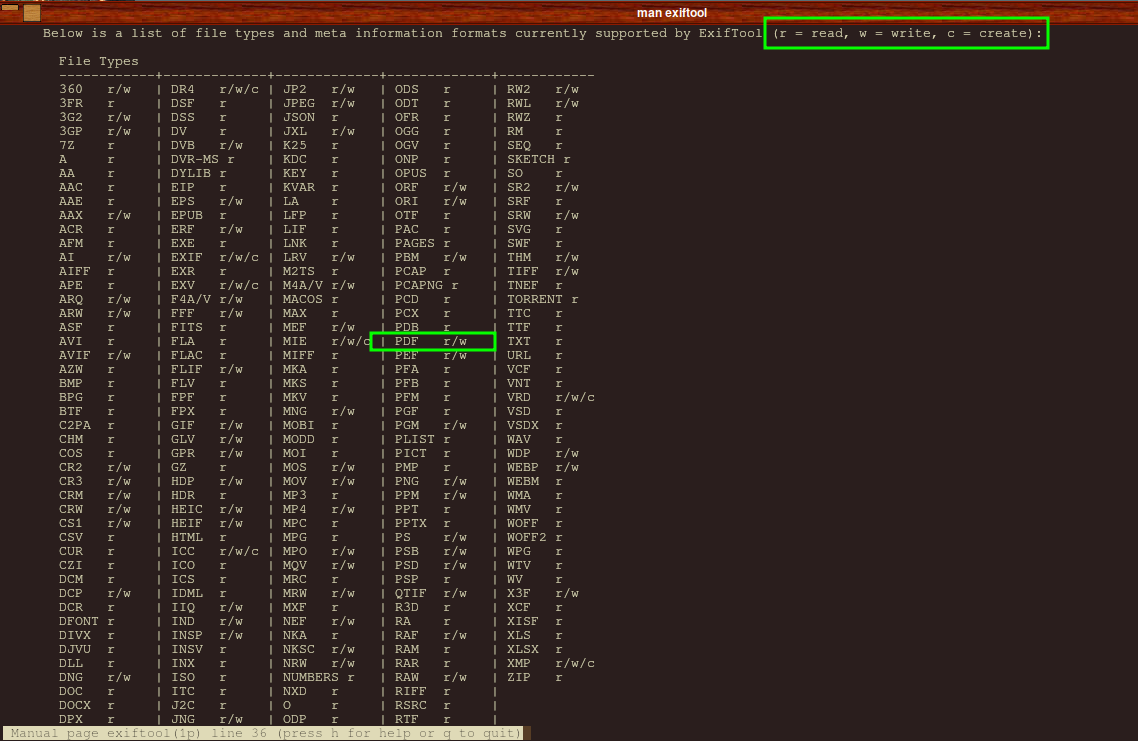Select the XMP r/w/c entry
Screen dimensions: 1138x741
(550, 663)
